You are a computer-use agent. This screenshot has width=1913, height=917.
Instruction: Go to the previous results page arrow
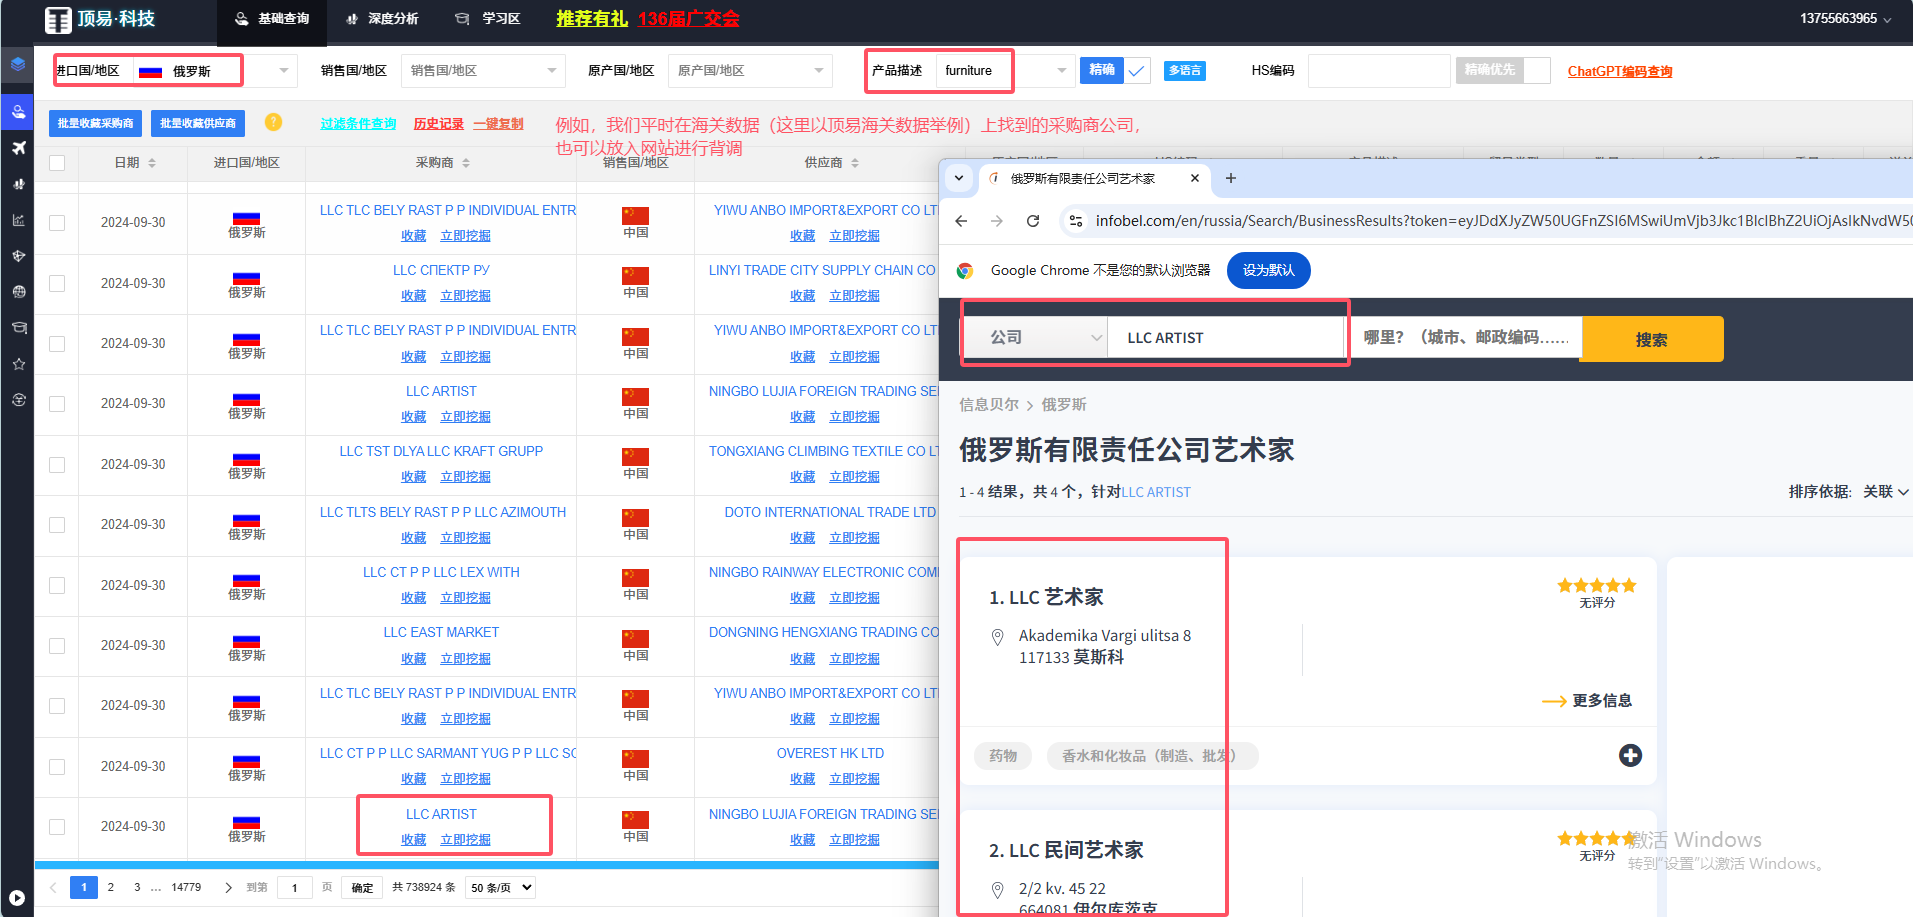coord(53,888)
